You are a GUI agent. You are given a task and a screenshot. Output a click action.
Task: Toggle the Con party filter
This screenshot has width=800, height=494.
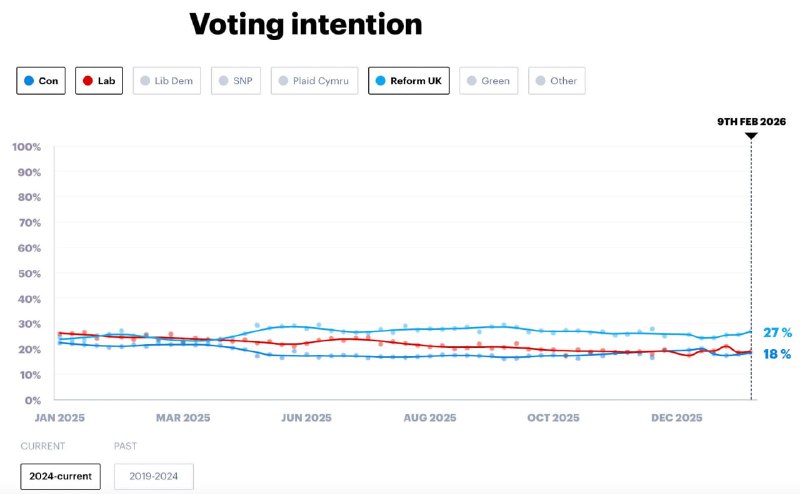click(x=41, y=80)
